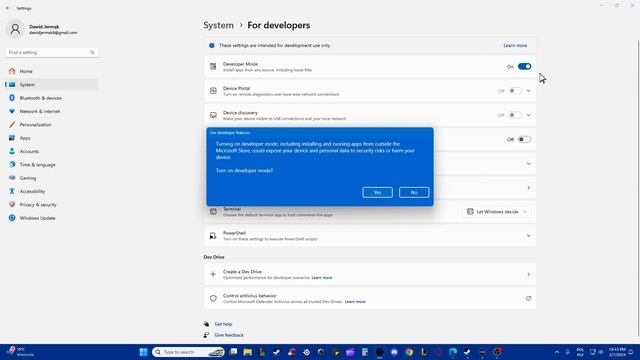This screenshot has width=640, height=360.
Task: Expand the Device Portal row chevron
Action: point(529,91)
